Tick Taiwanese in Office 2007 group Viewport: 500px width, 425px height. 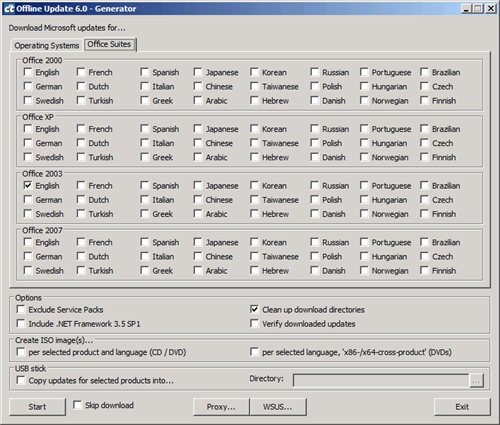pos(254,256)
